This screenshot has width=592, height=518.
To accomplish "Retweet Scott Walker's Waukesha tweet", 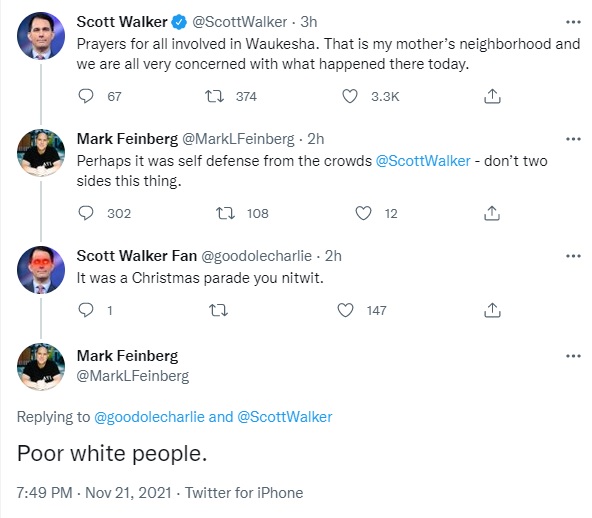I will (214, 96).
